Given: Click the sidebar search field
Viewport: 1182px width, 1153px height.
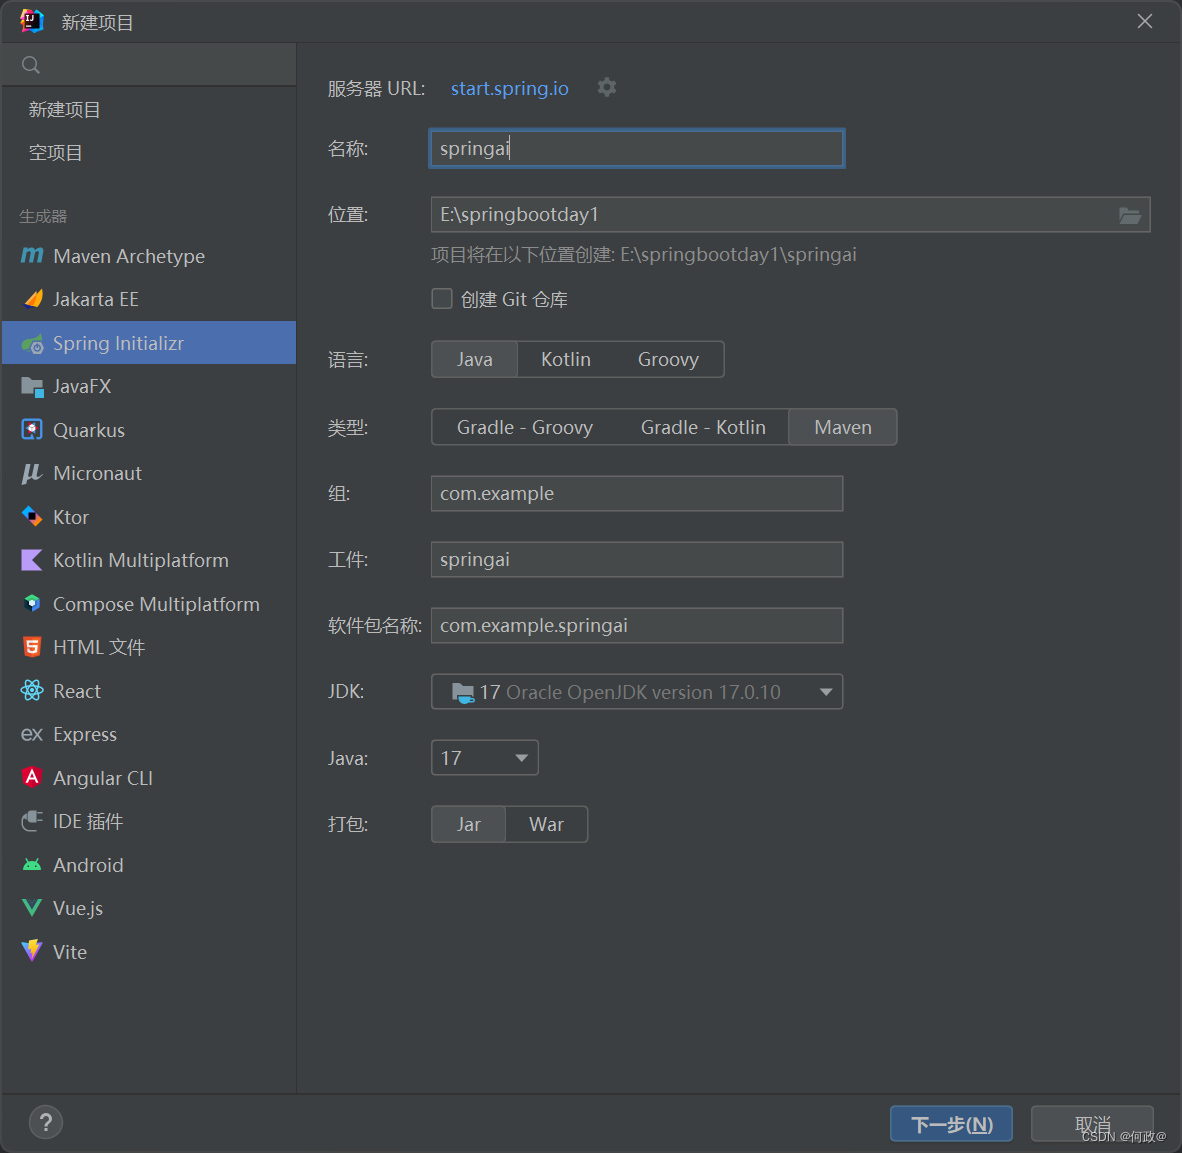Looking at the screenshot, I should [149, 65].
